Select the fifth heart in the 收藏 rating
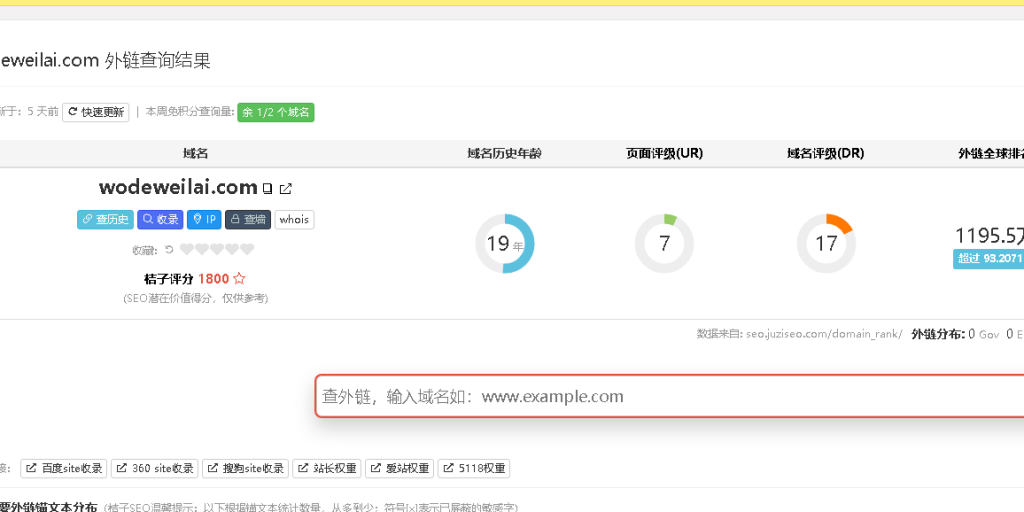The image size is (1024, 512). point(247,249)
